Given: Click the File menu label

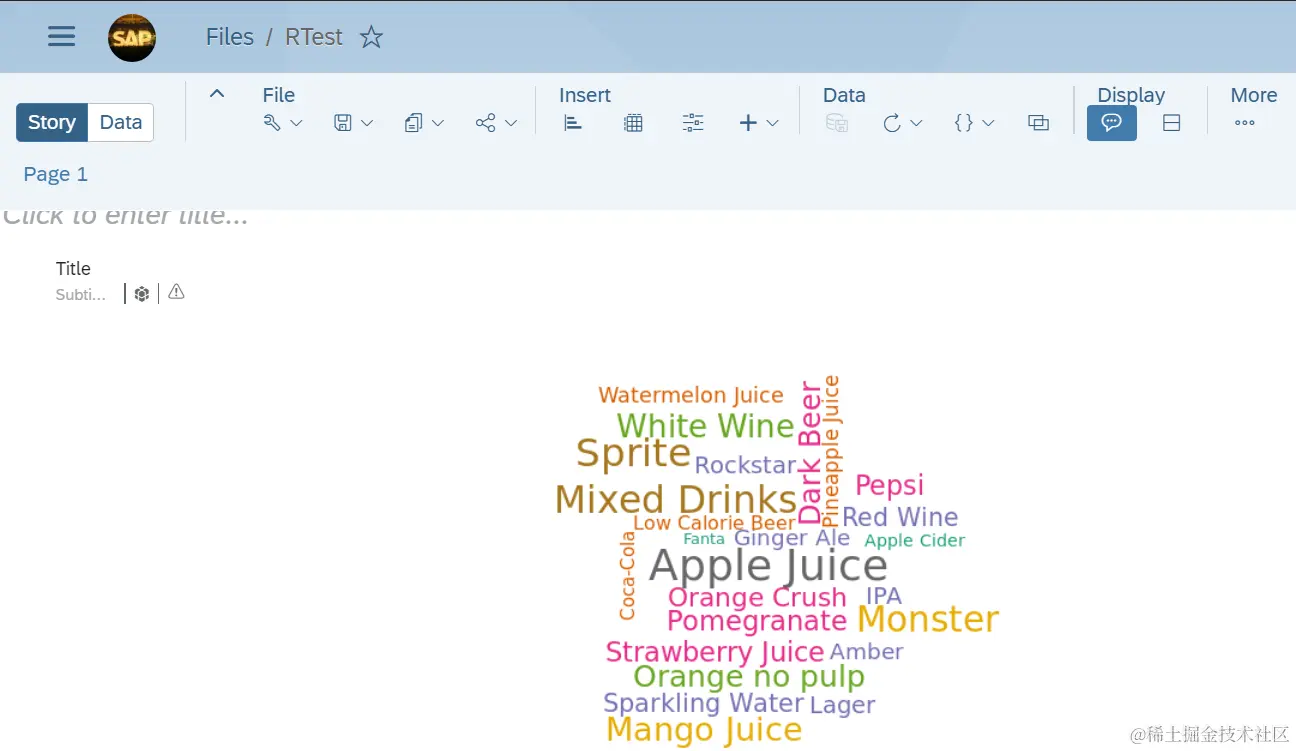Looking at the screenshot, I should pyautogui.click(x=279, y=95).
